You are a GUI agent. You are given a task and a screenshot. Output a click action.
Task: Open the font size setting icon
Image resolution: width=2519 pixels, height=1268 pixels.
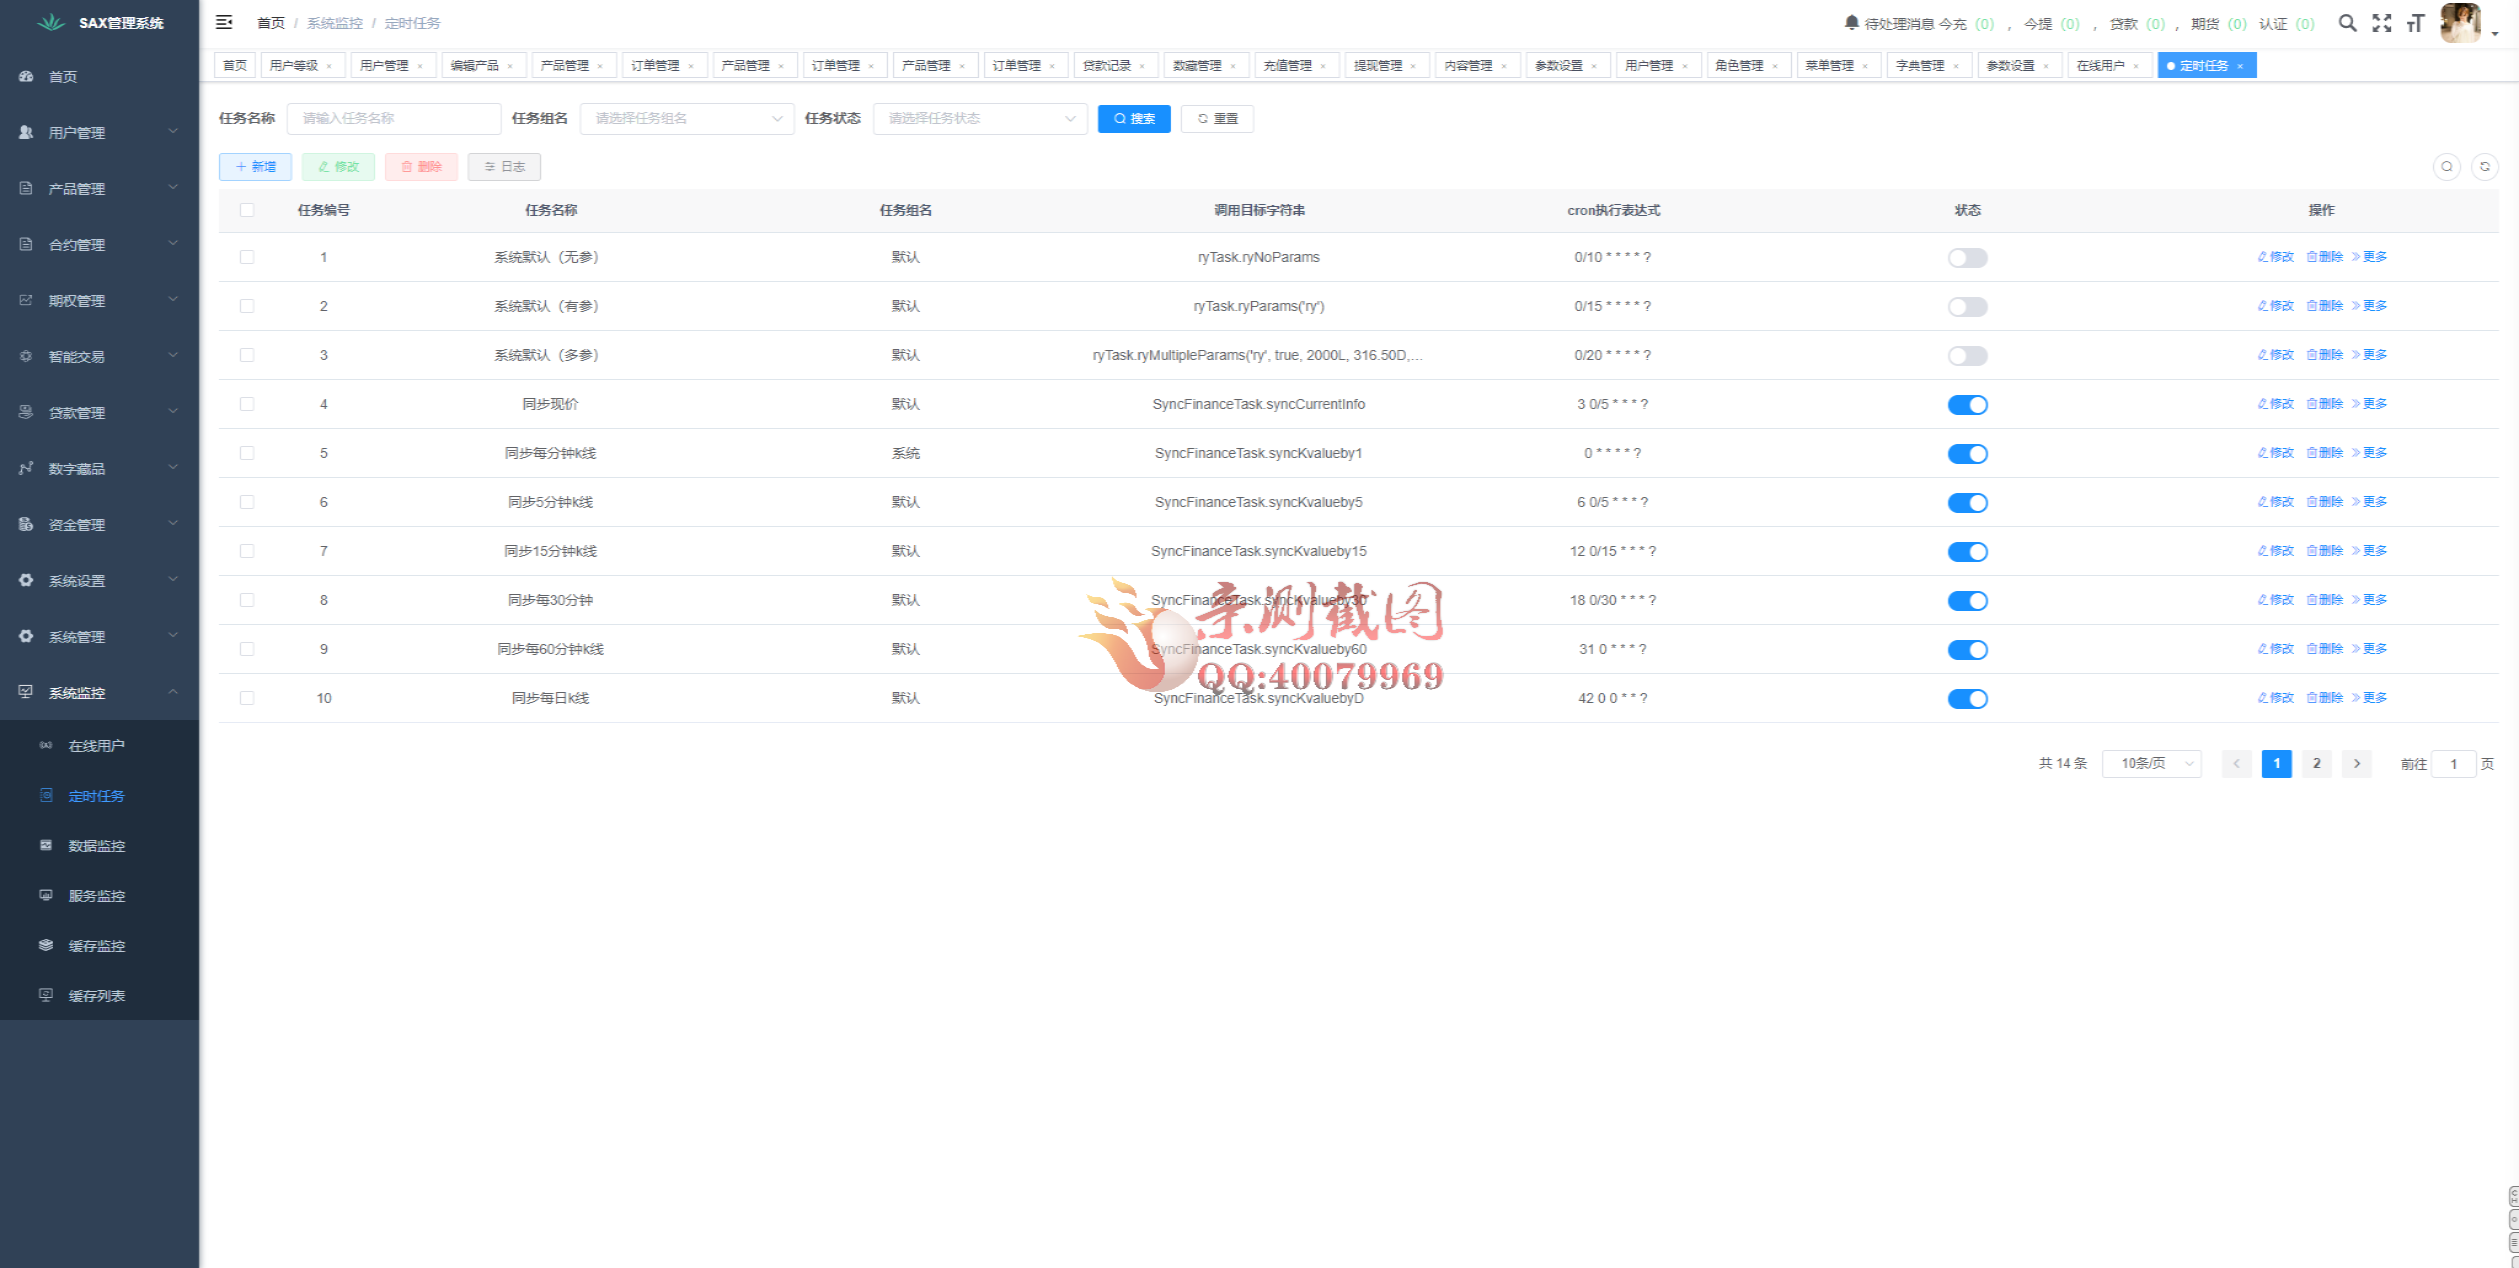(2415, 23)
